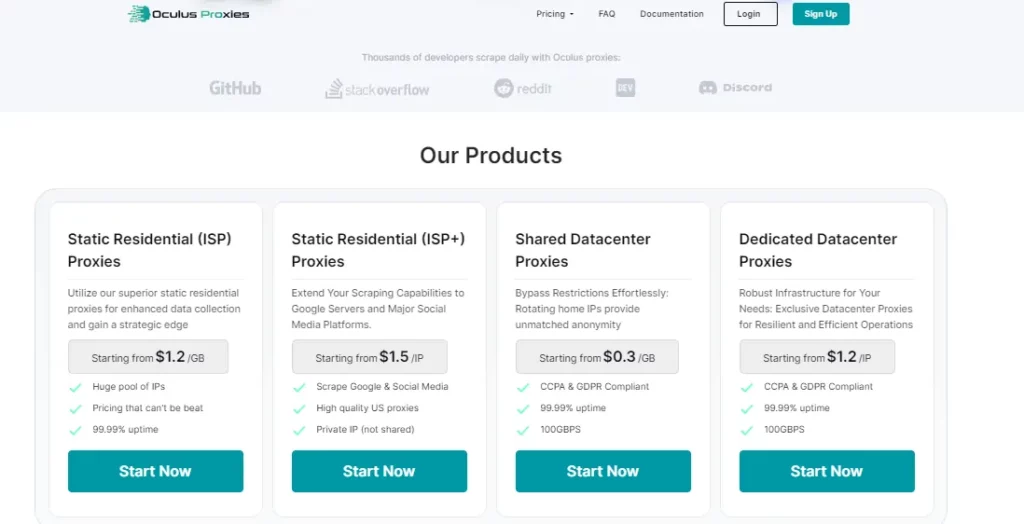
Task: Open the FAQ menu item
Action: tap(607, 14)
